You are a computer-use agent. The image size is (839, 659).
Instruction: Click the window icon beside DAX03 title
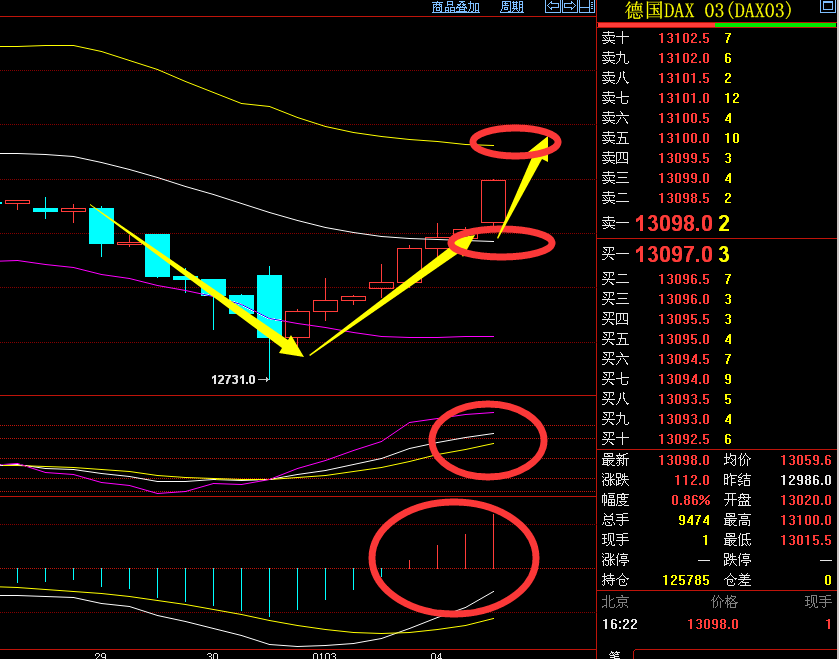point(827,6)
